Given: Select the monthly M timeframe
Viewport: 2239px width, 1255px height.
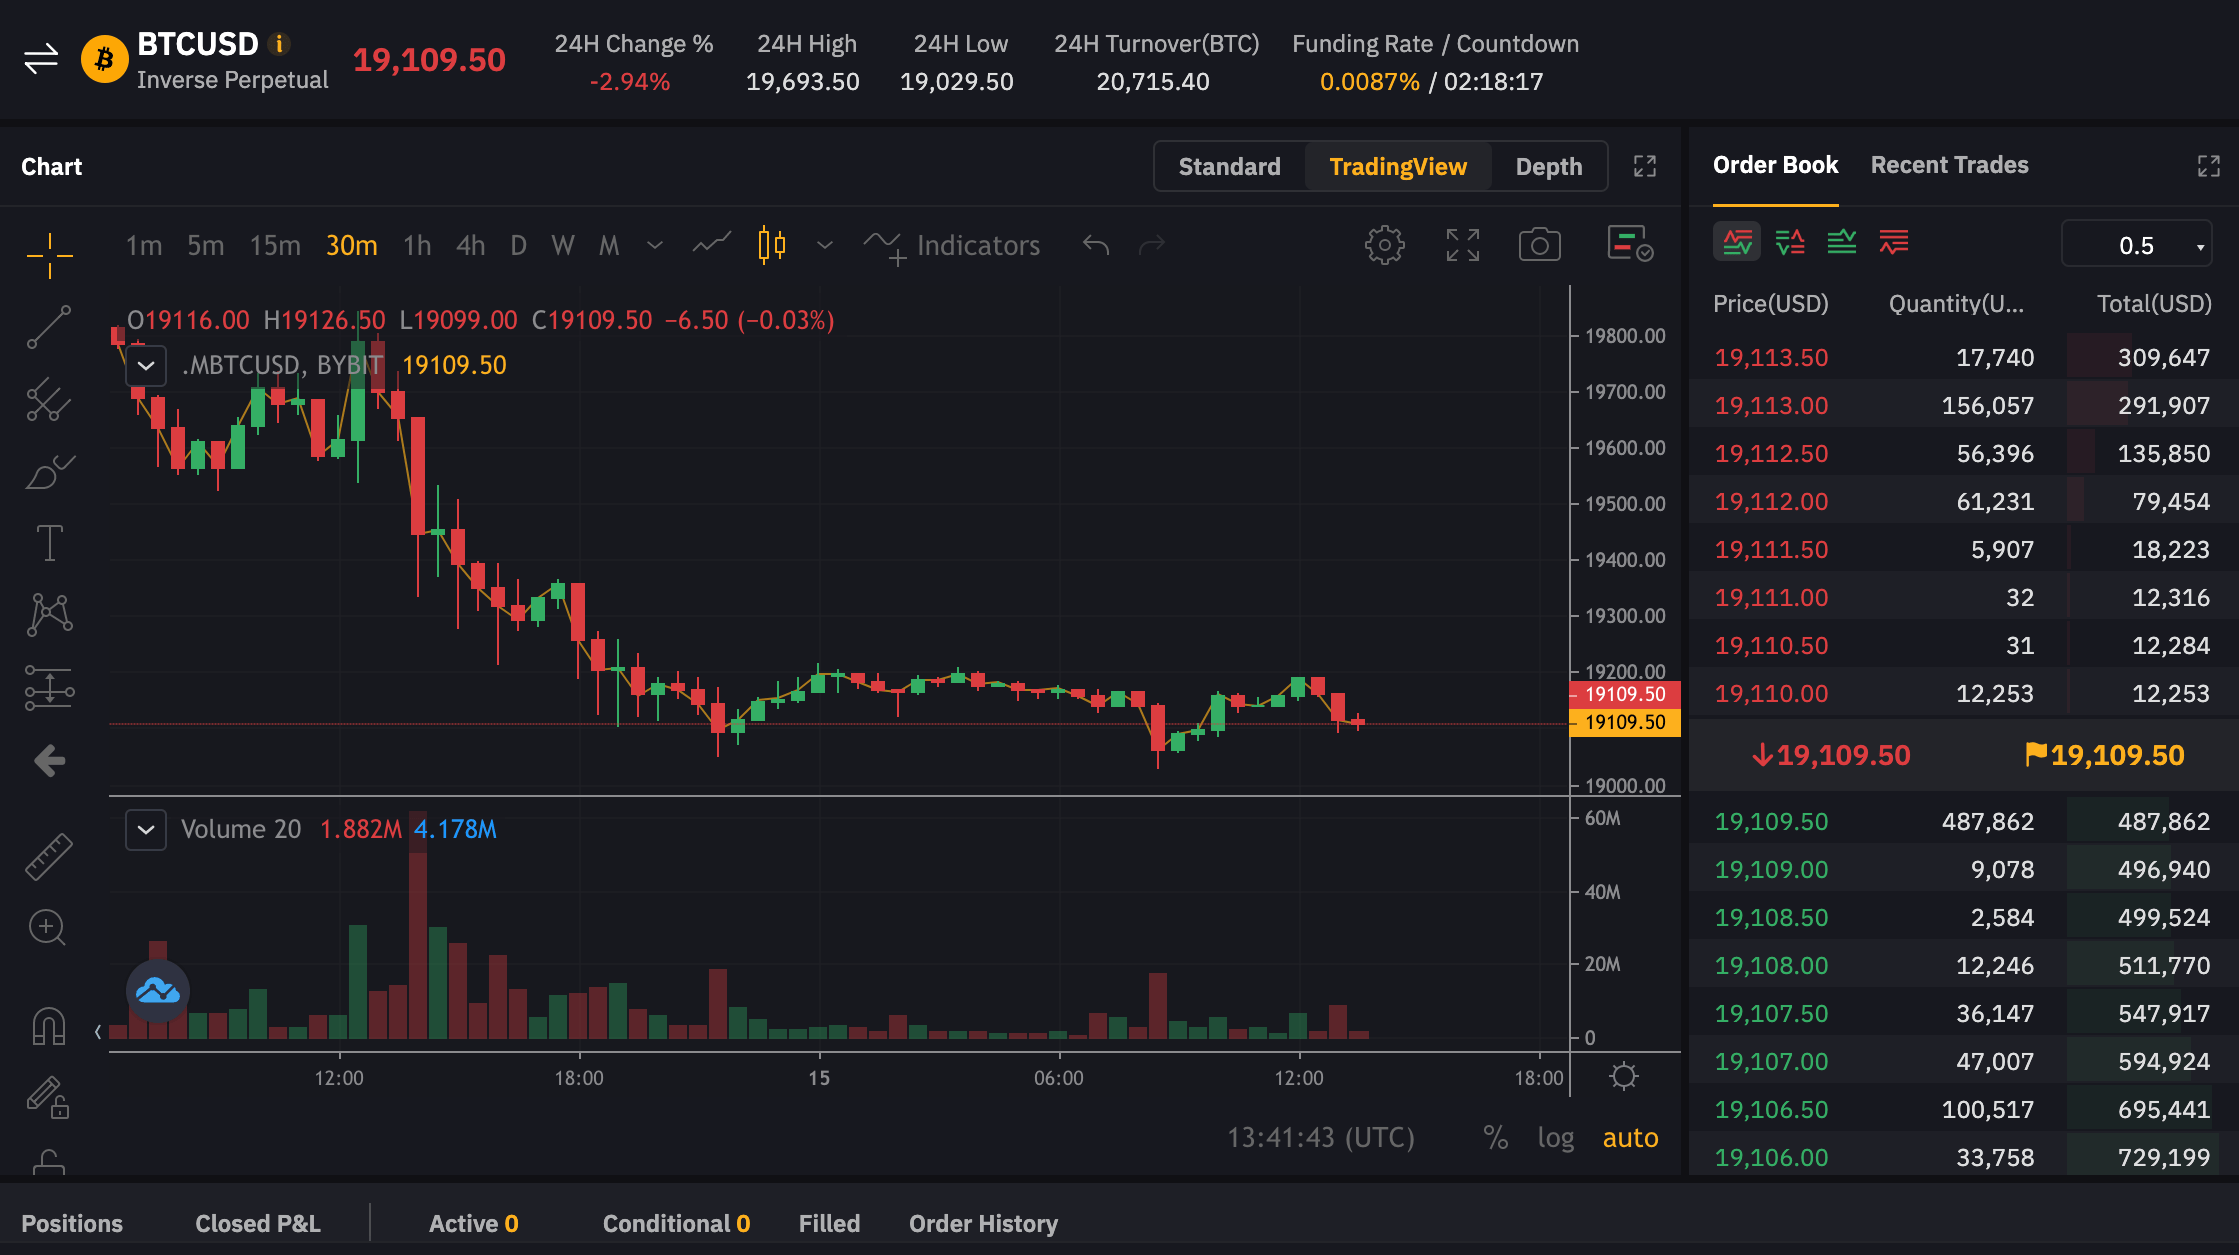Looking at the screenshot, I should [x=609, y=245].
